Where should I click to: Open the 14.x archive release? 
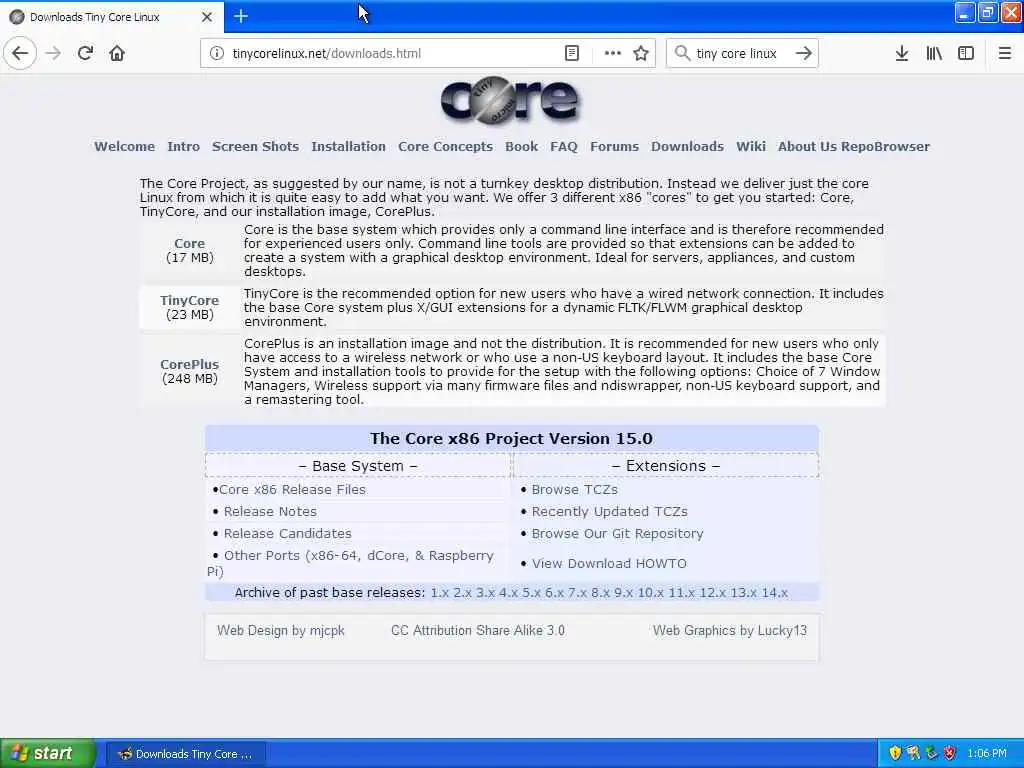coord(775,593)
